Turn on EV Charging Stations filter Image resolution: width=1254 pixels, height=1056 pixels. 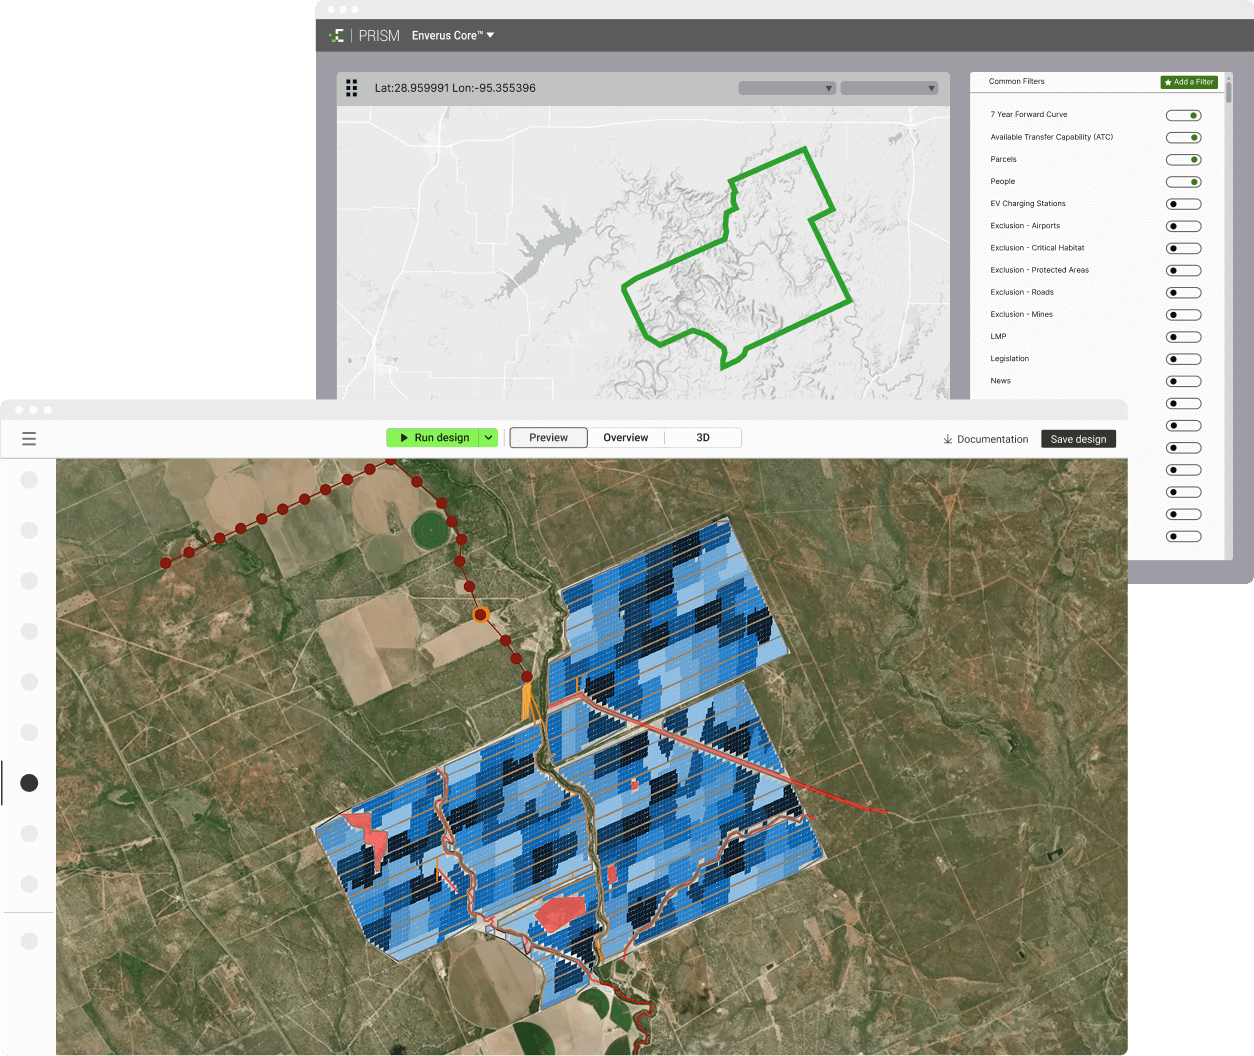tap(1183, 204)
